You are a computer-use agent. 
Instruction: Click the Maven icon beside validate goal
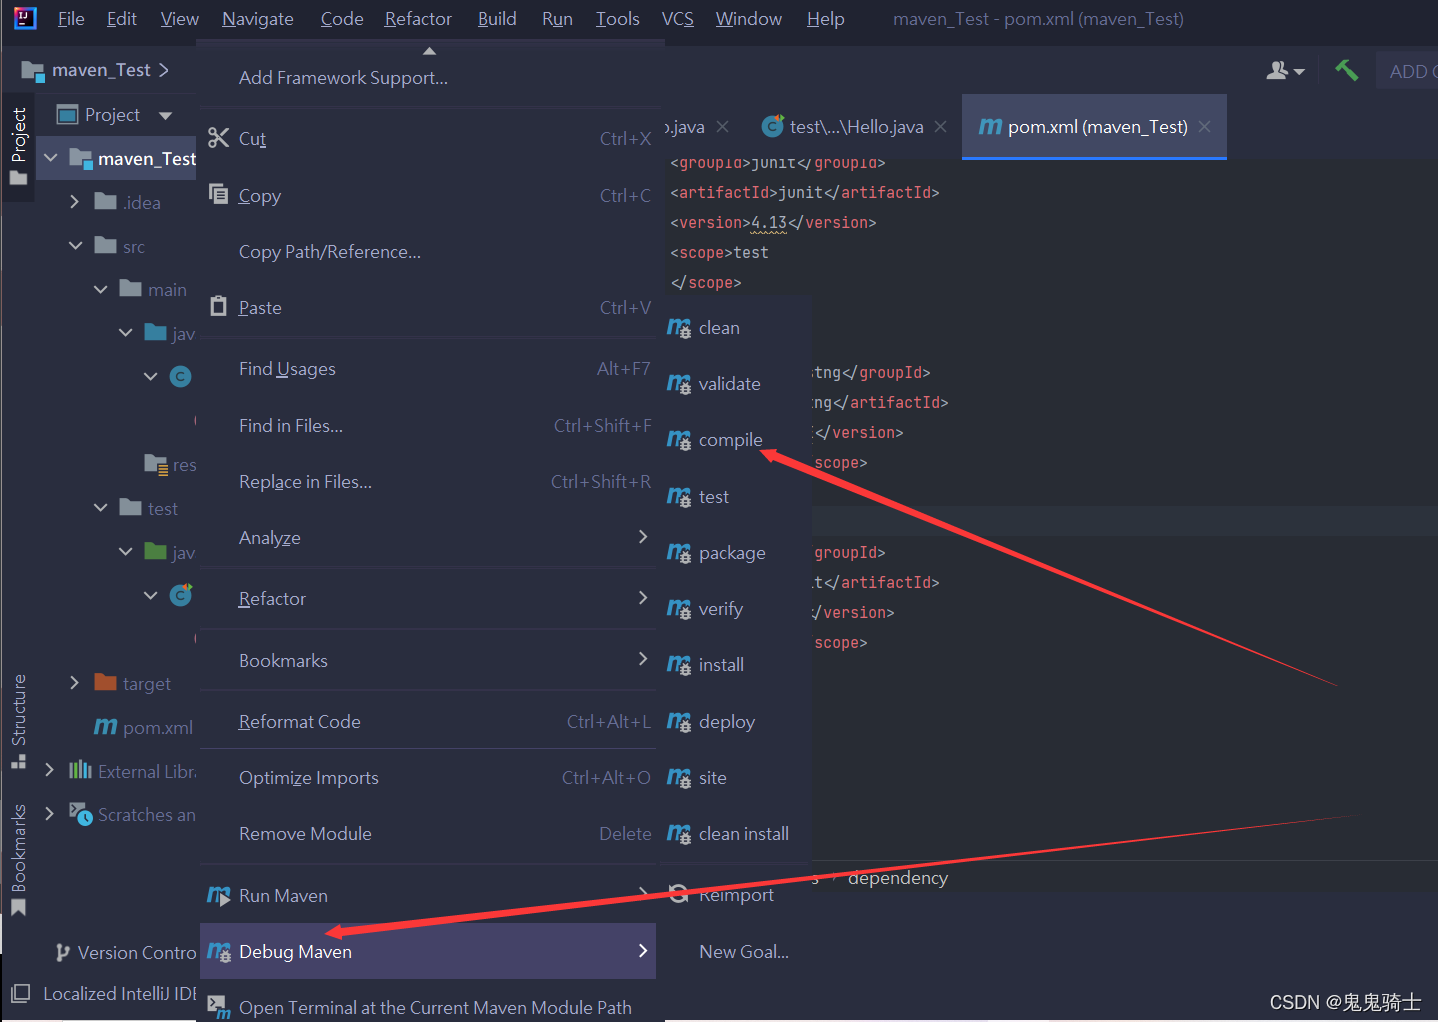tap(679, 384)
